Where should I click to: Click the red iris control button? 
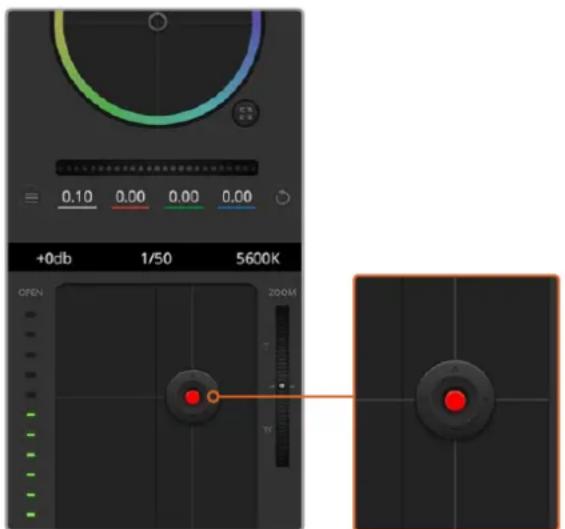(x=192, y=397)
